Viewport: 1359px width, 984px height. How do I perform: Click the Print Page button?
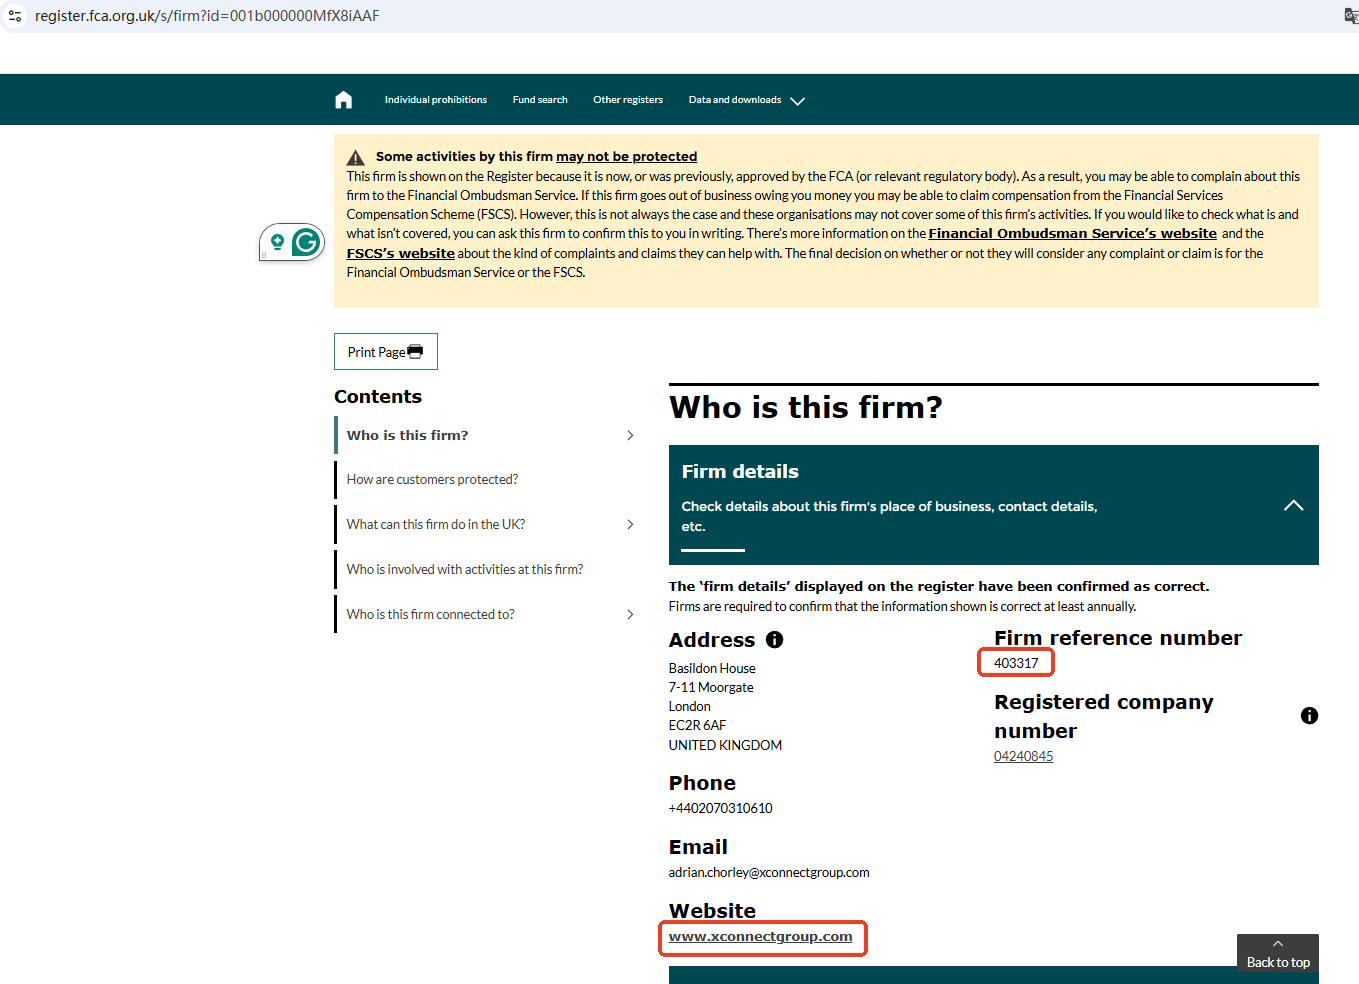386,352
